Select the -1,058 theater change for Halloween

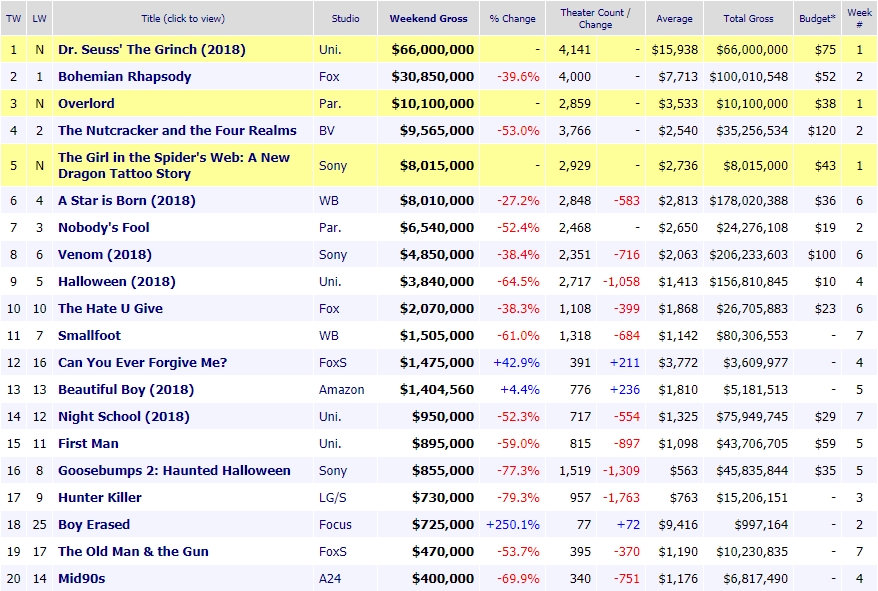point(621,281)
